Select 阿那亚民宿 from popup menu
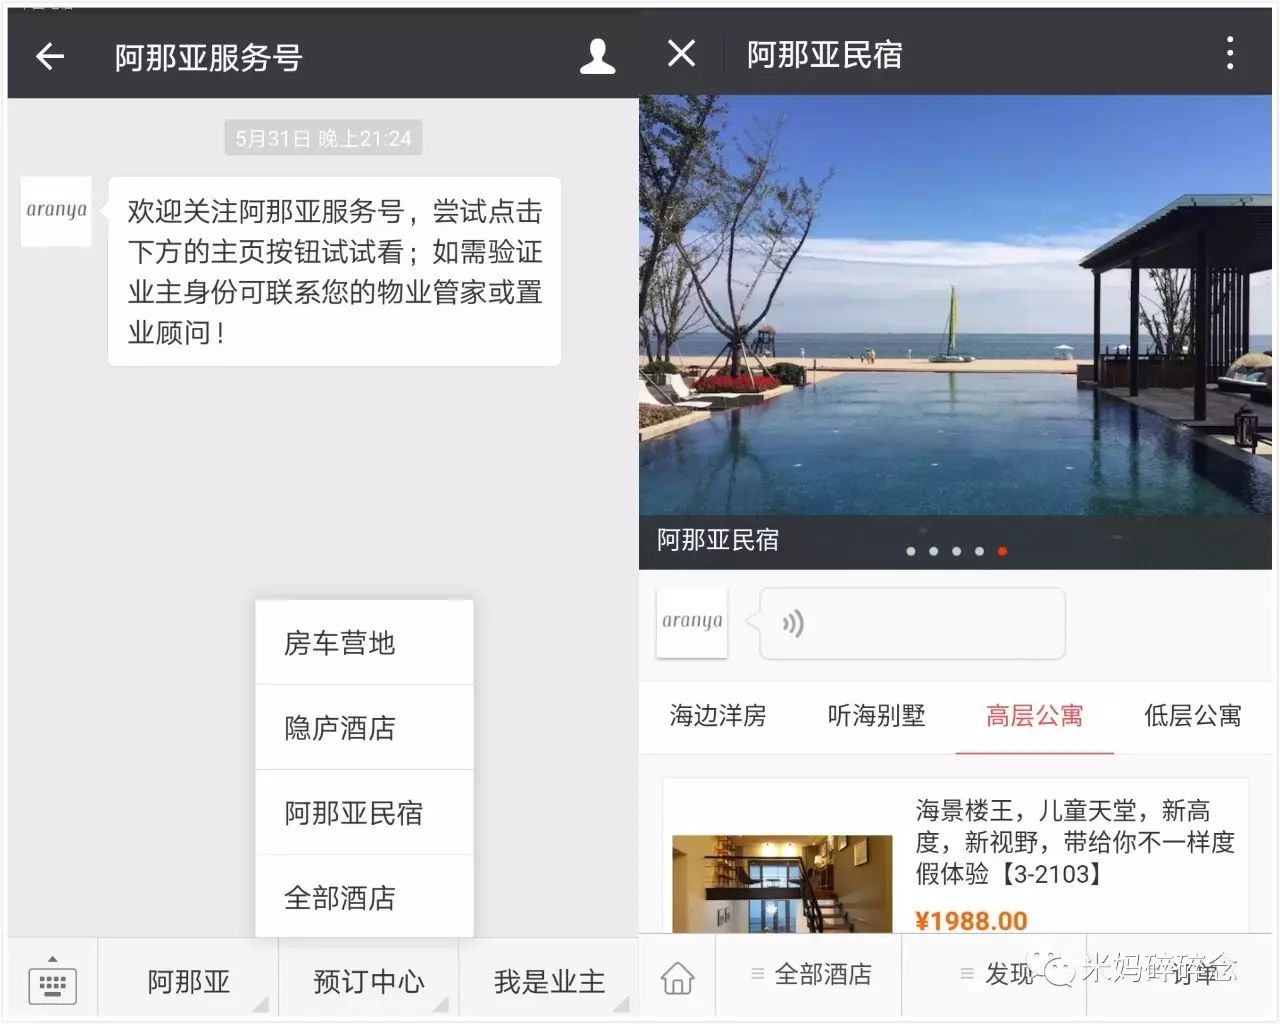Screen dimensions: 1280x1024 (x=364, y=813)
